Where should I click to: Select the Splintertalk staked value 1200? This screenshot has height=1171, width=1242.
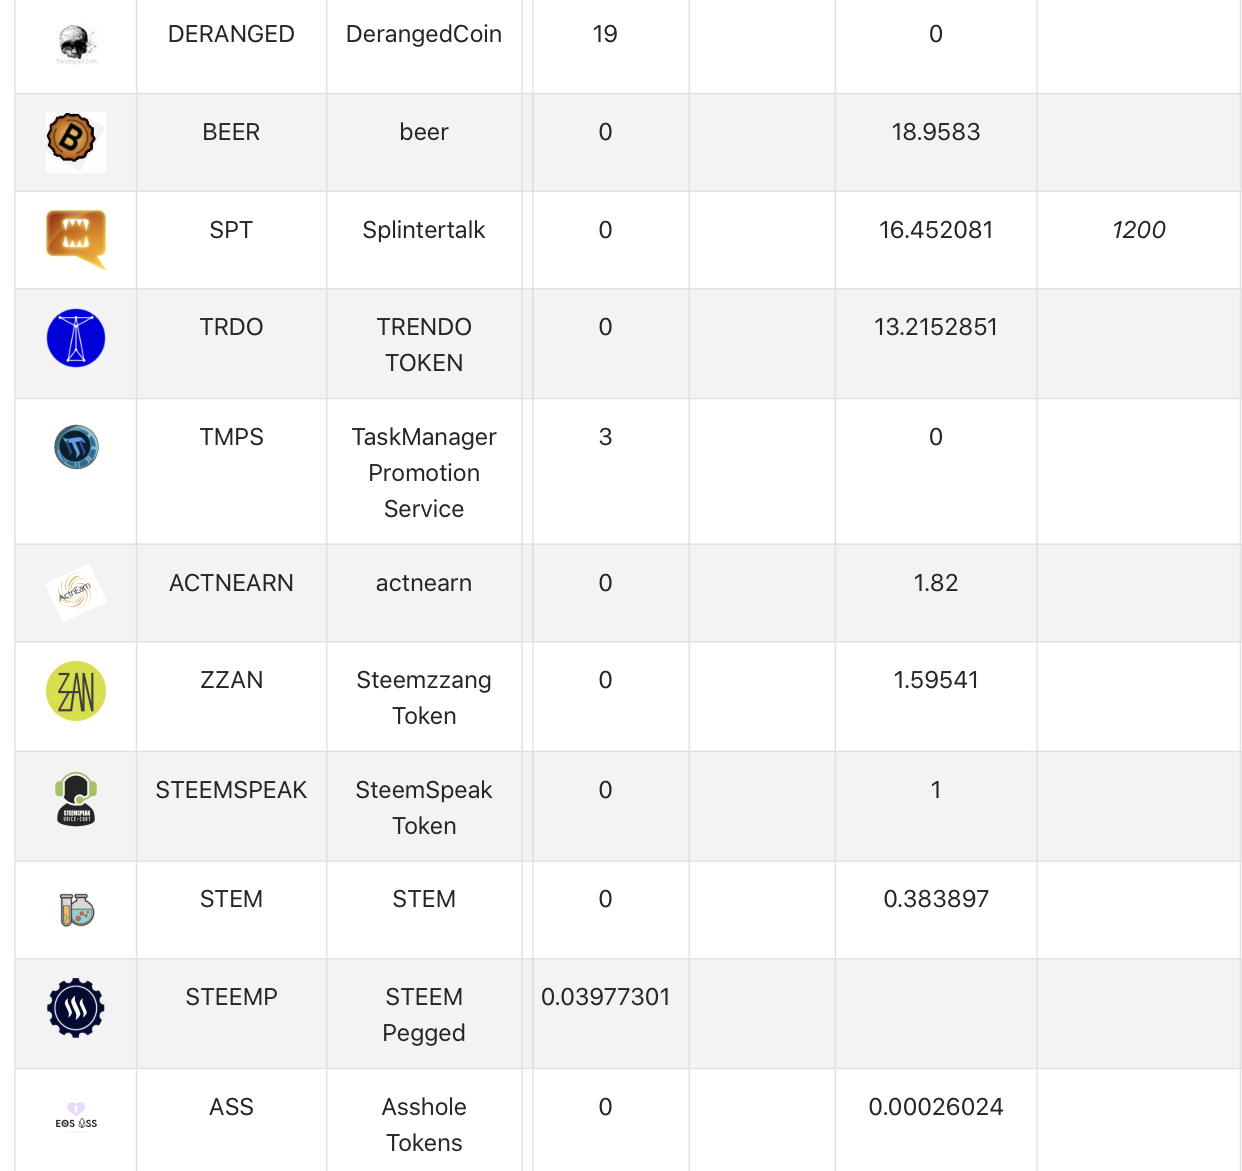1138,230
